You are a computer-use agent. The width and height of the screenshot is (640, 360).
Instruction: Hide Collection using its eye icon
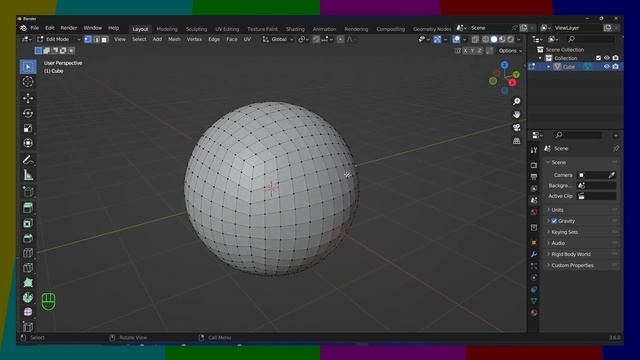click(607, 58)
